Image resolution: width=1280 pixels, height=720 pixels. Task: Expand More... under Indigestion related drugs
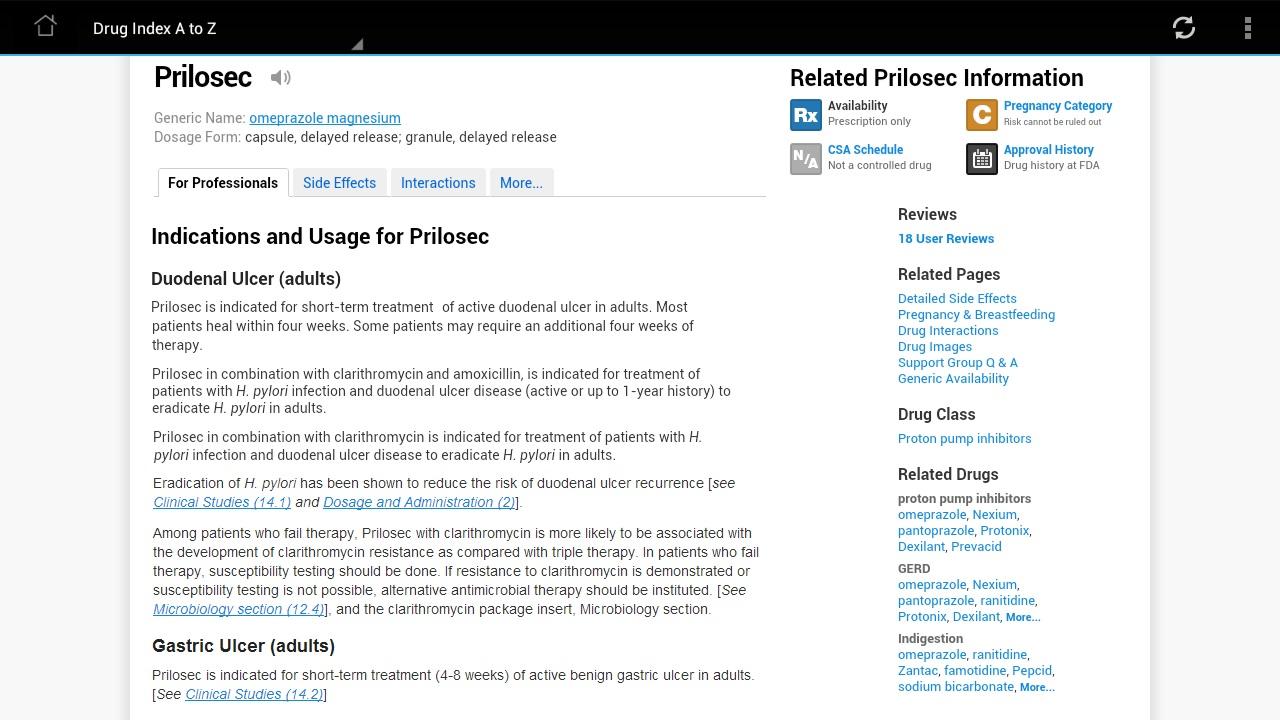click(x=1036, y=687)
